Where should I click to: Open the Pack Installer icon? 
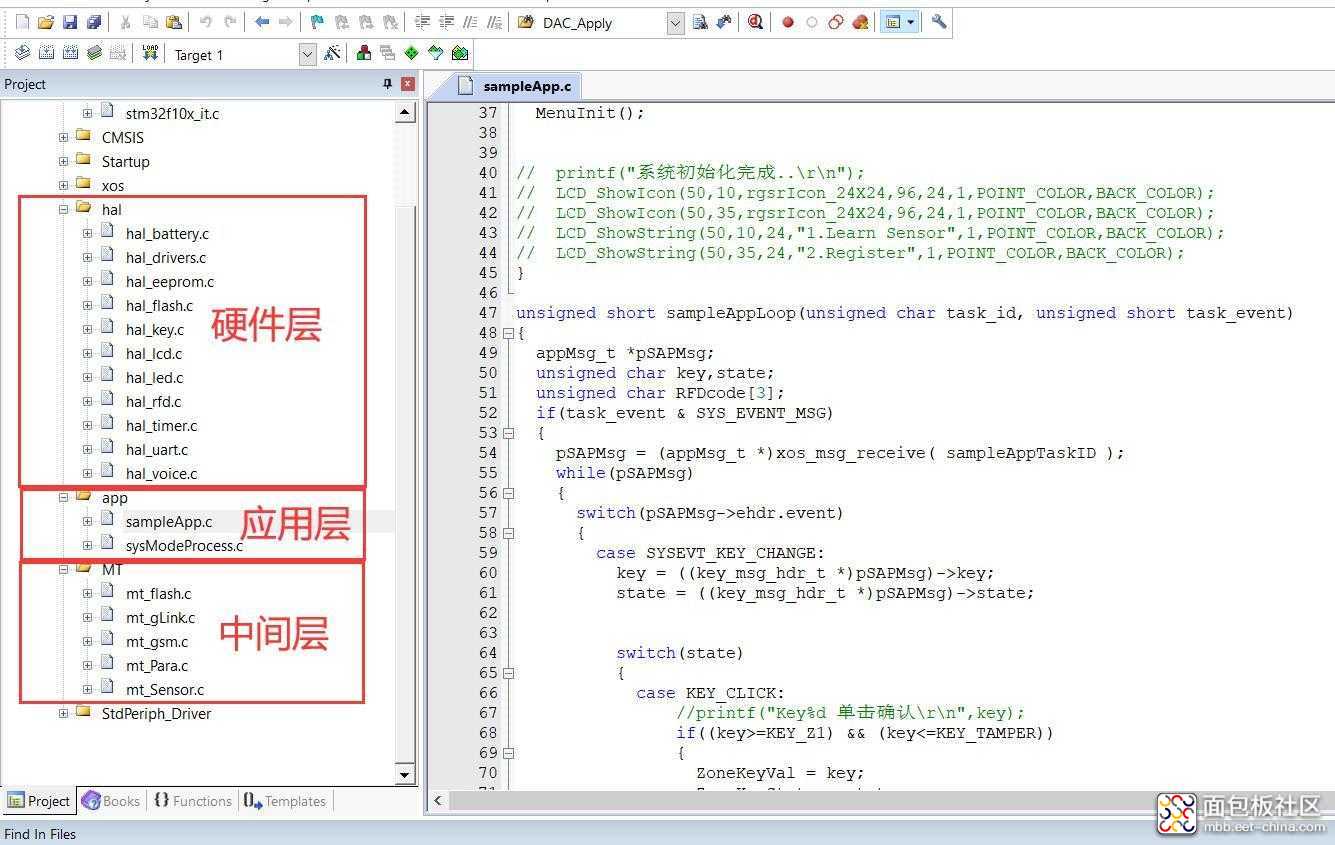click(x=460, y=53)
